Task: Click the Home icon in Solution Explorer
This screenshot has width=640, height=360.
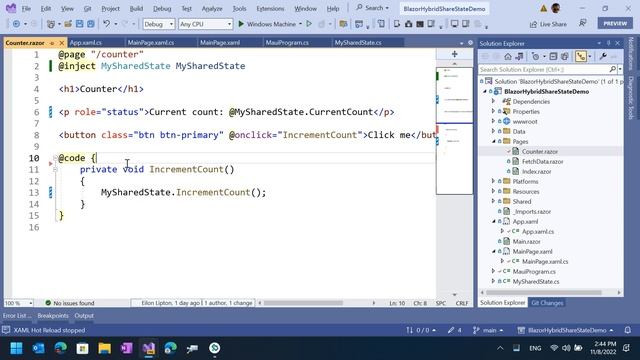Action: (508, 56)
